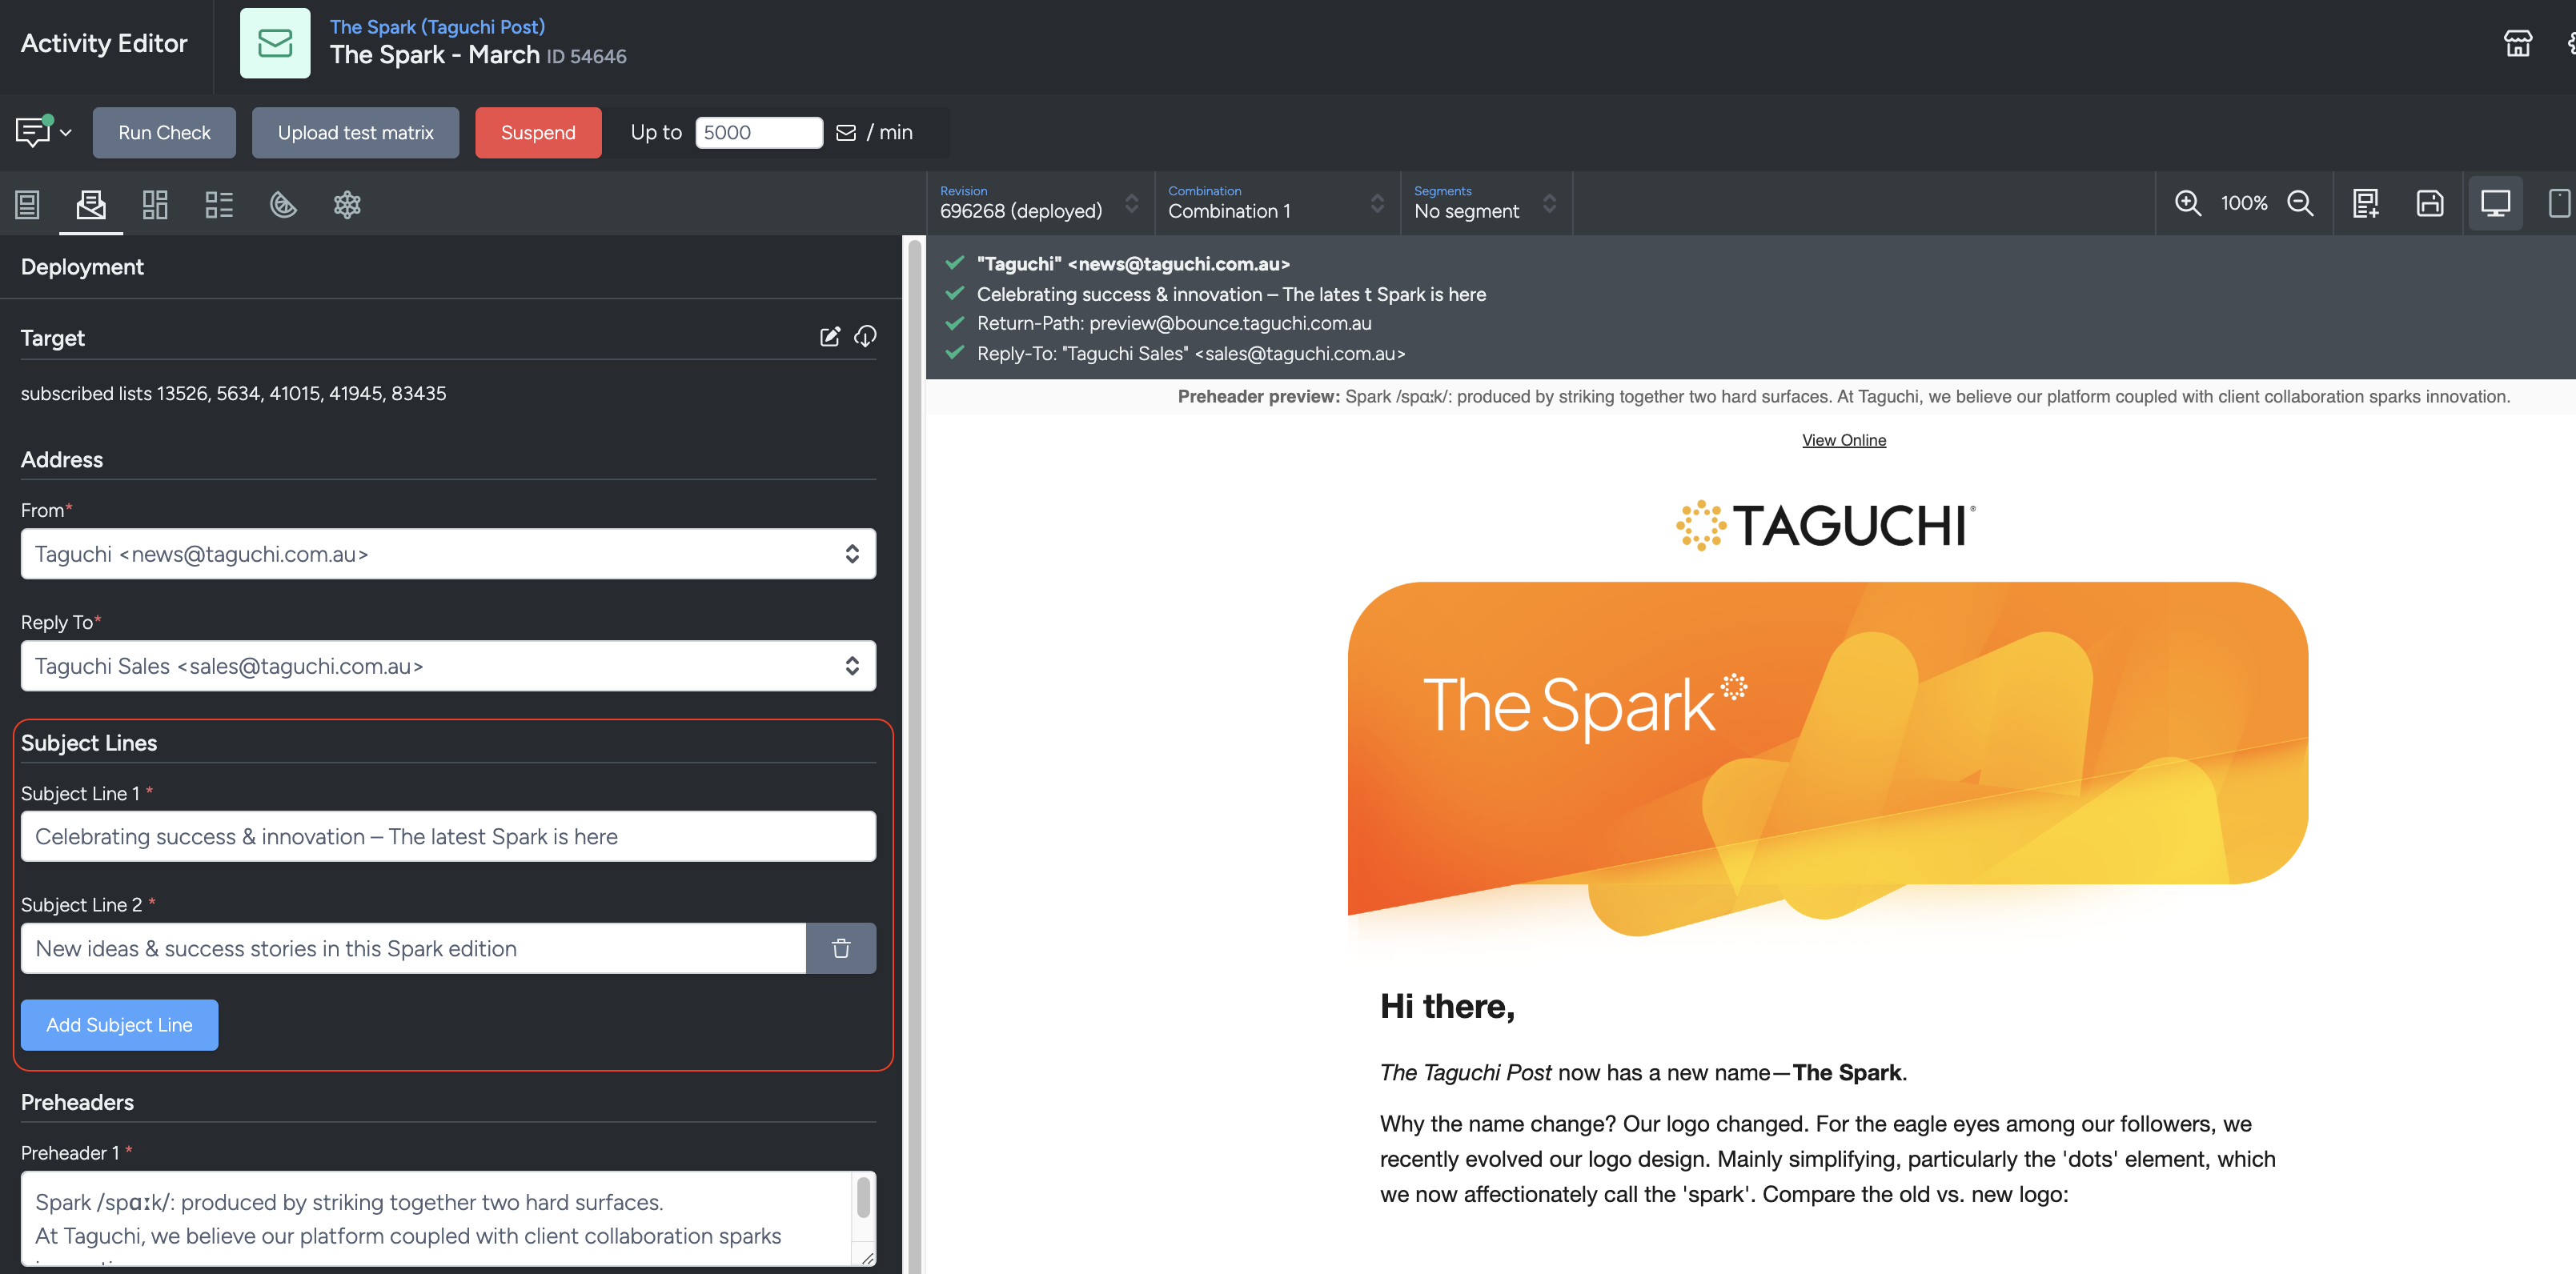Click Upload test matrix button

(355, 132)
